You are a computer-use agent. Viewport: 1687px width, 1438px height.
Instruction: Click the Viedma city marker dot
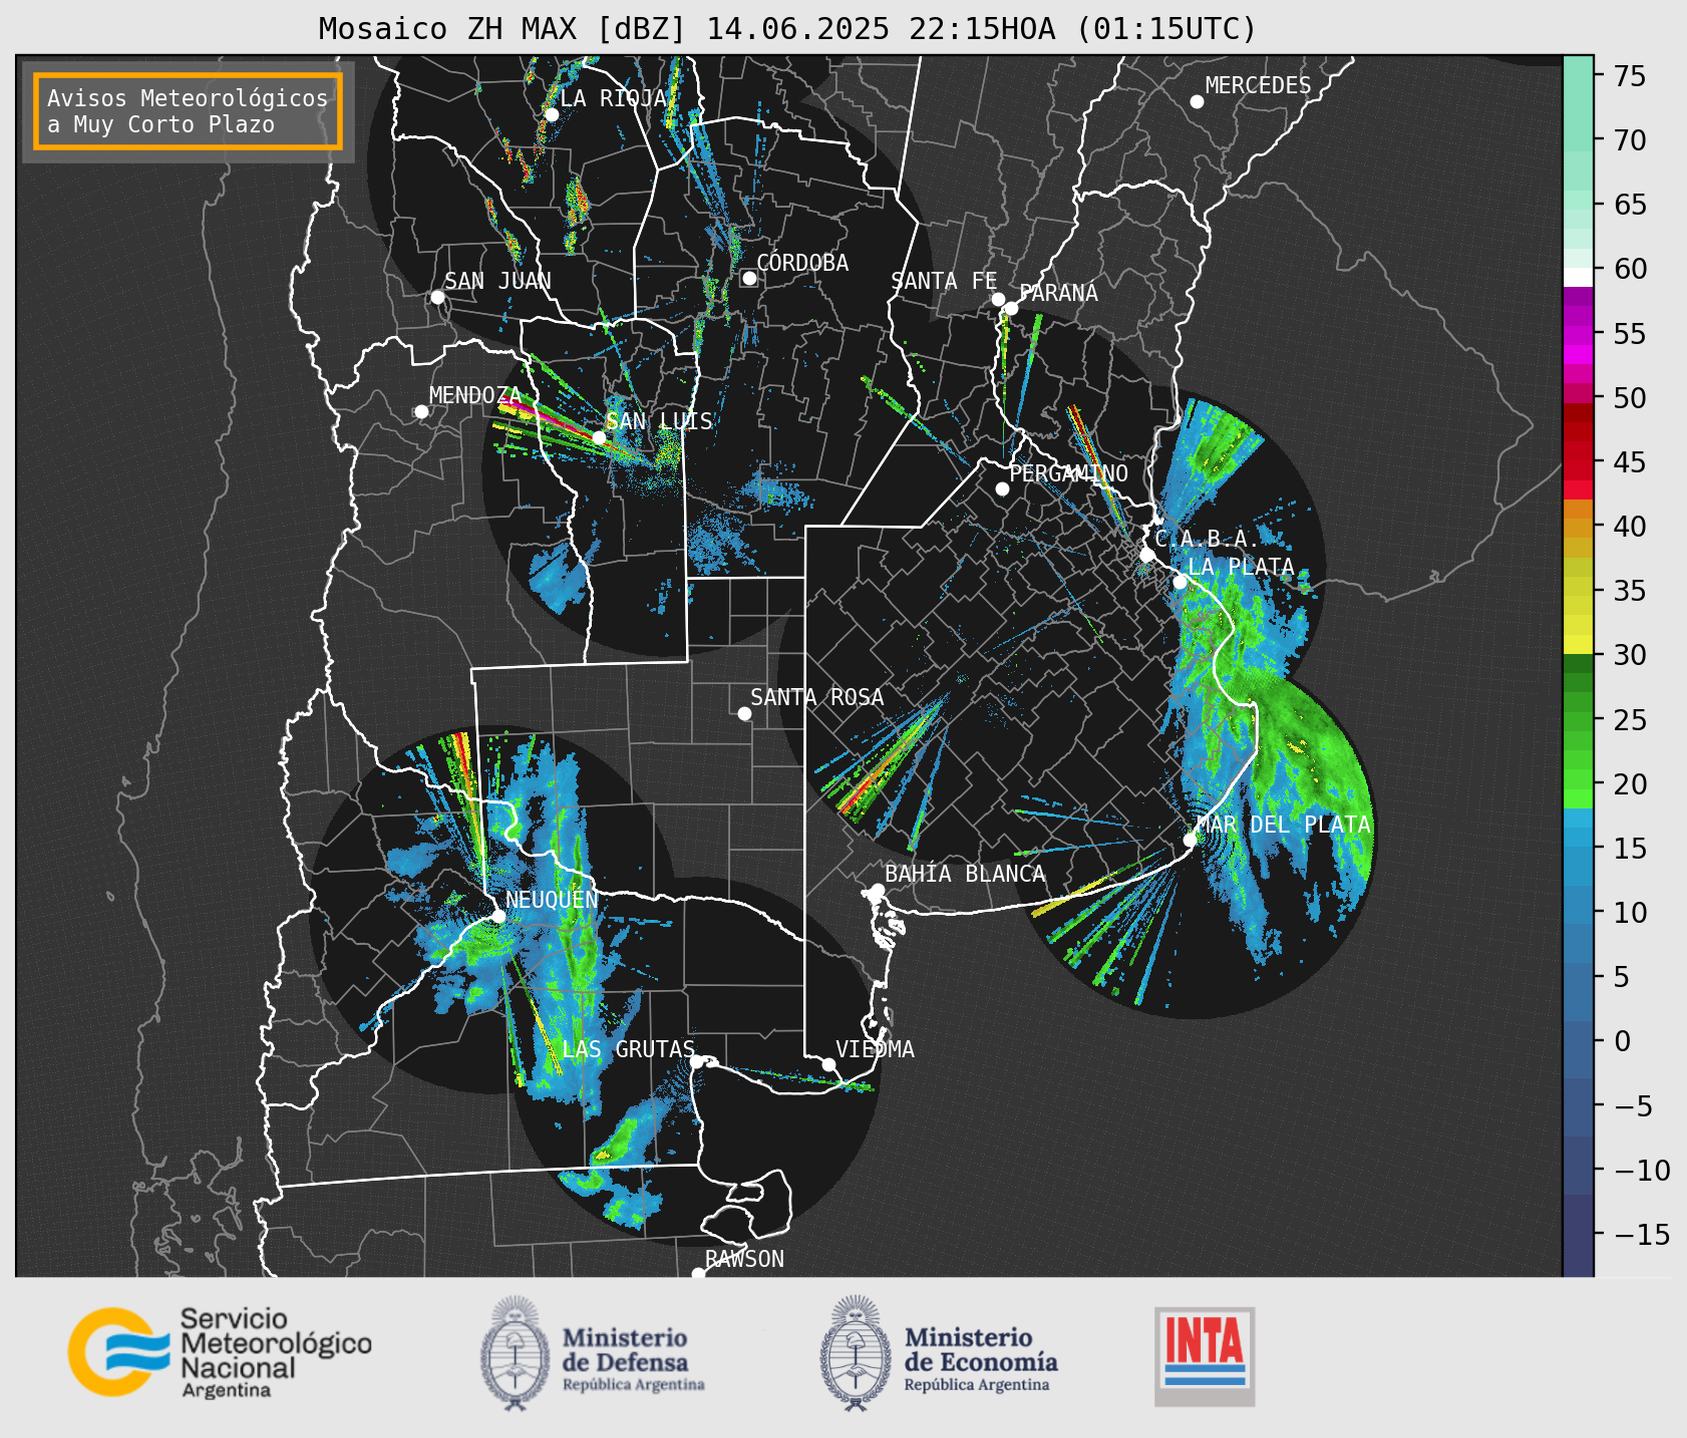tap(829, 1064)
